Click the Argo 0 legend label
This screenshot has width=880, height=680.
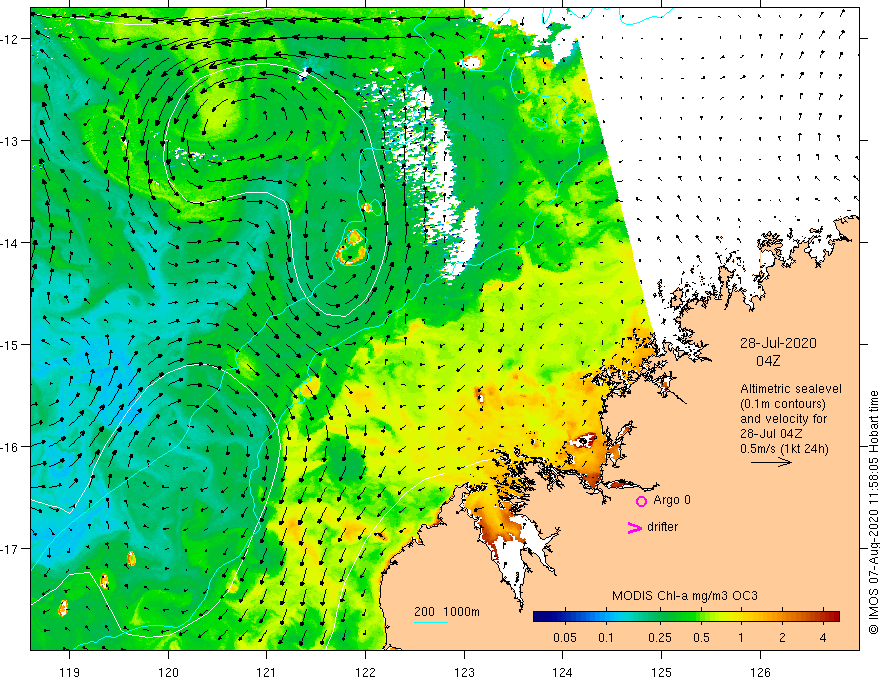pyautogui.click(x=672, y=500)
